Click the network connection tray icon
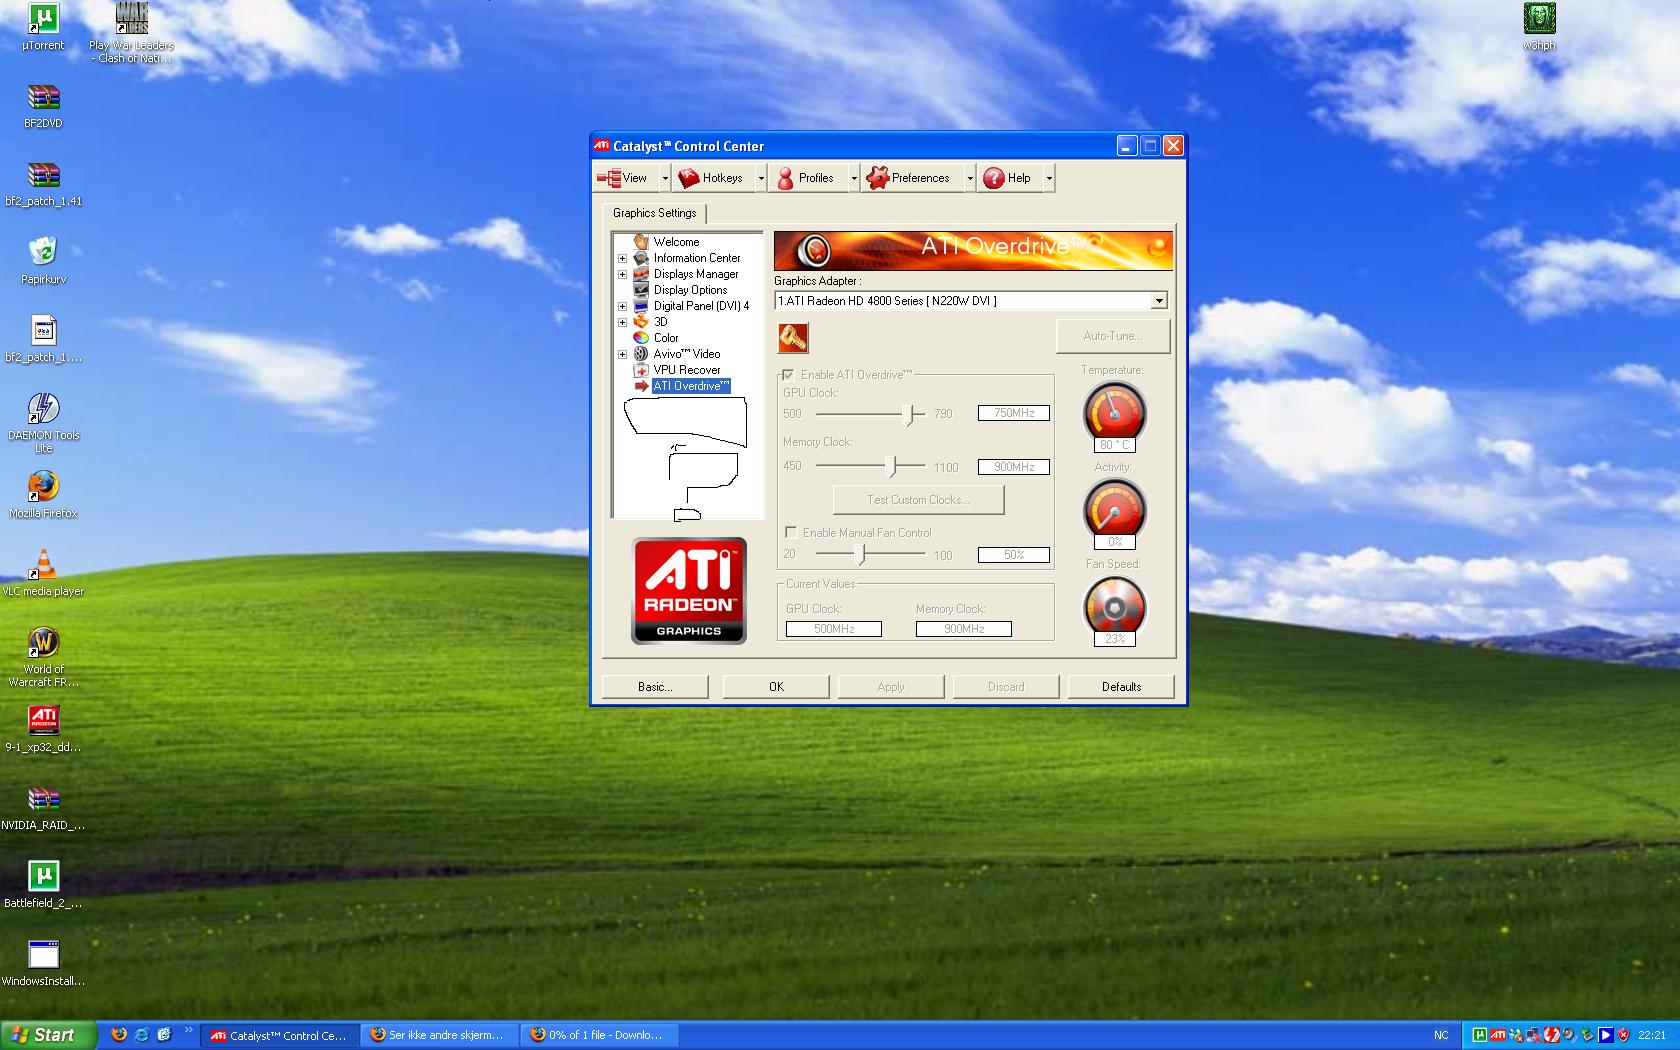The width and height of the screenshot is (1680, 1050). tap(1534, 1035)
